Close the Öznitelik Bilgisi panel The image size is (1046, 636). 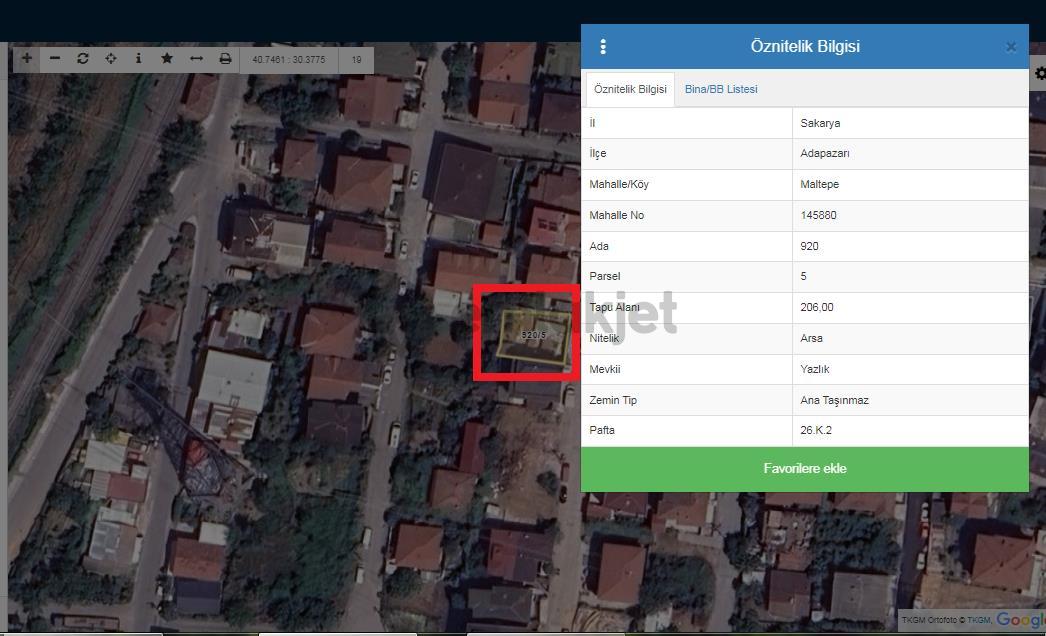pos(1011,47)
